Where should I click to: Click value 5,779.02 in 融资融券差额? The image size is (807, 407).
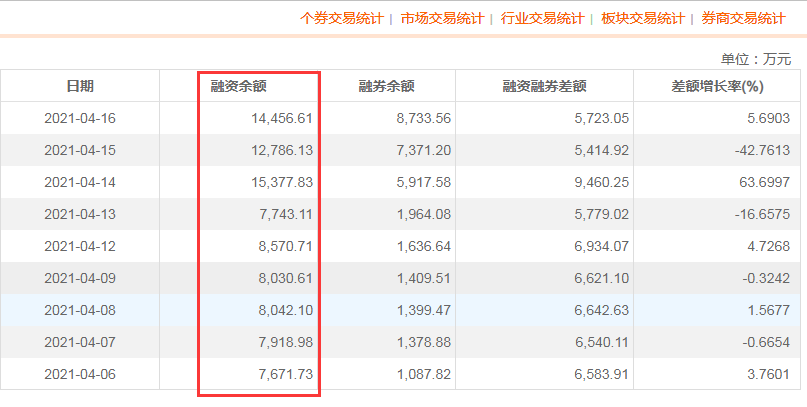click(602, 214)
